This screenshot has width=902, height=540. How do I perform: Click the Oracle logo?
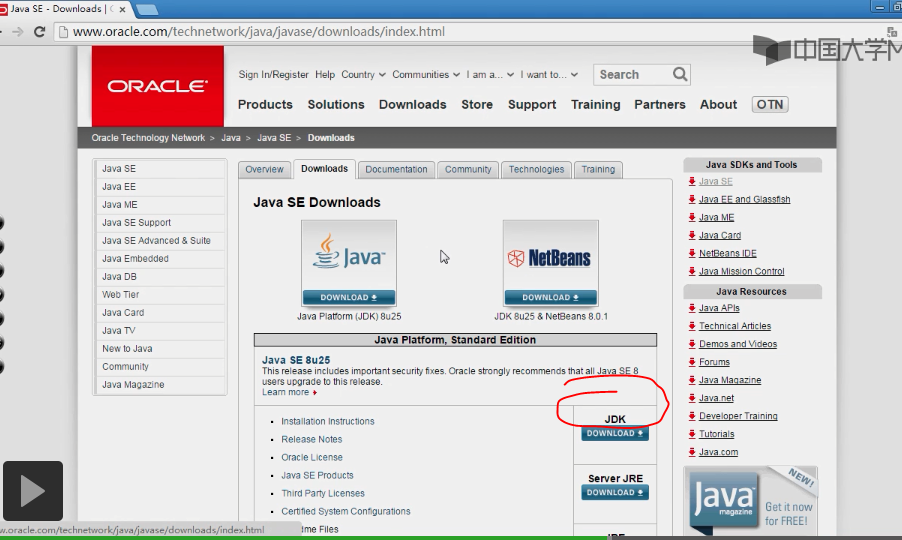(x=157, y=86)
